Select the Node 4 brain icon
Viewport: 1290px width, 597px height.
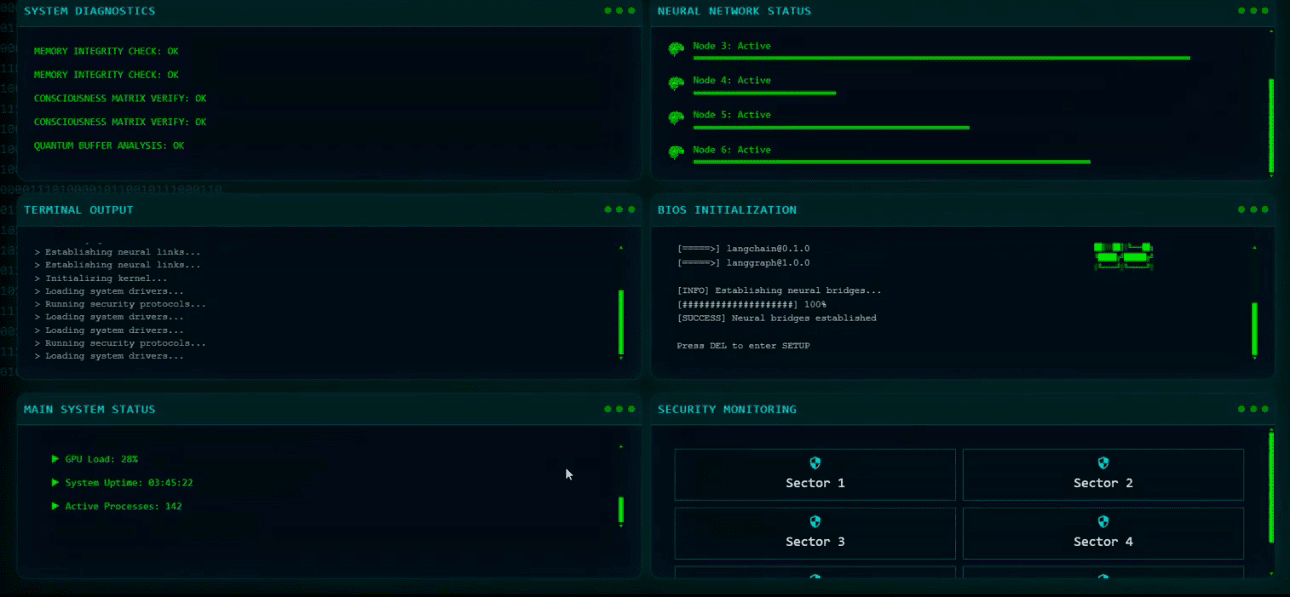676,84
